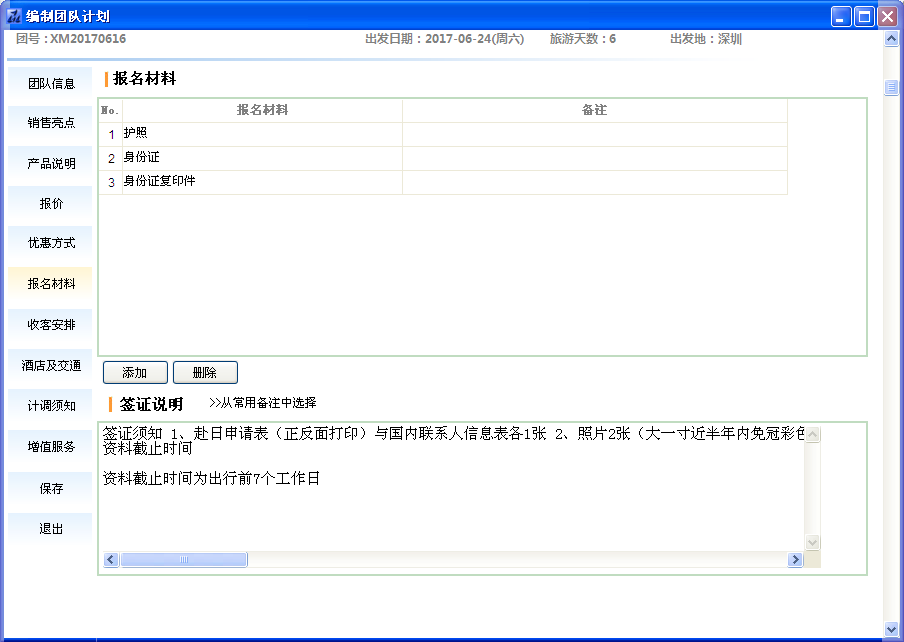Click the 团号 XM20170616 text

71,39
